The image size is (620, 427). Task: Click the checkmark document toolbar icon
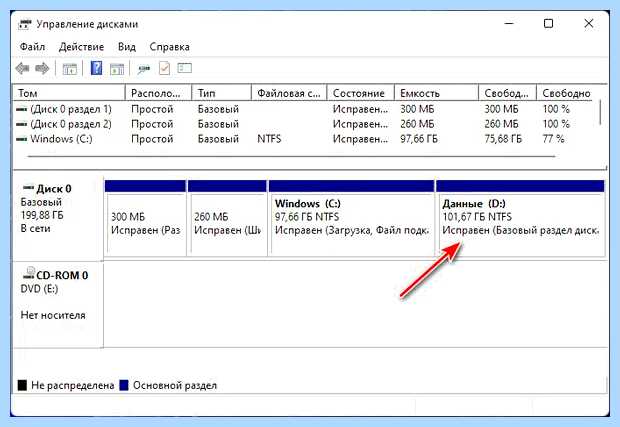coord(164,68)
